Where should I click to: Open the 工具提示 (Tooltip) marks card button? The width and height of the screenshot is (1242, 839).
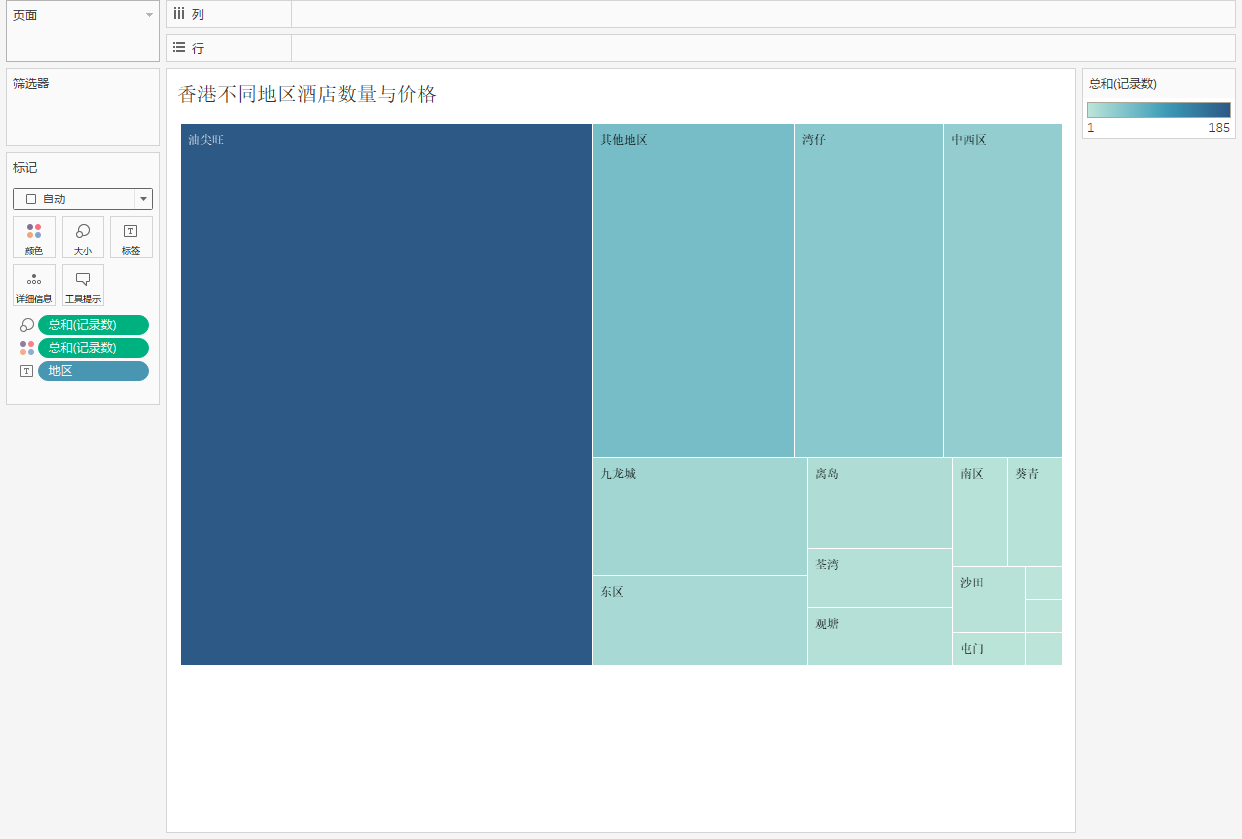click(x=83, y=285)
